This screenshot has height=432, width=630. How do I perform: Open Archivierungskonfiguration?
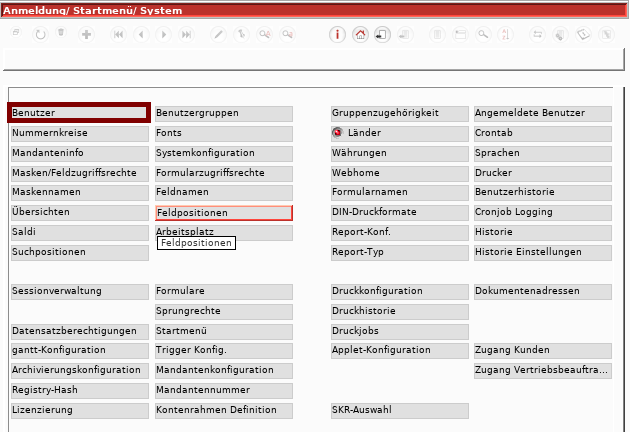pos(80,371)
